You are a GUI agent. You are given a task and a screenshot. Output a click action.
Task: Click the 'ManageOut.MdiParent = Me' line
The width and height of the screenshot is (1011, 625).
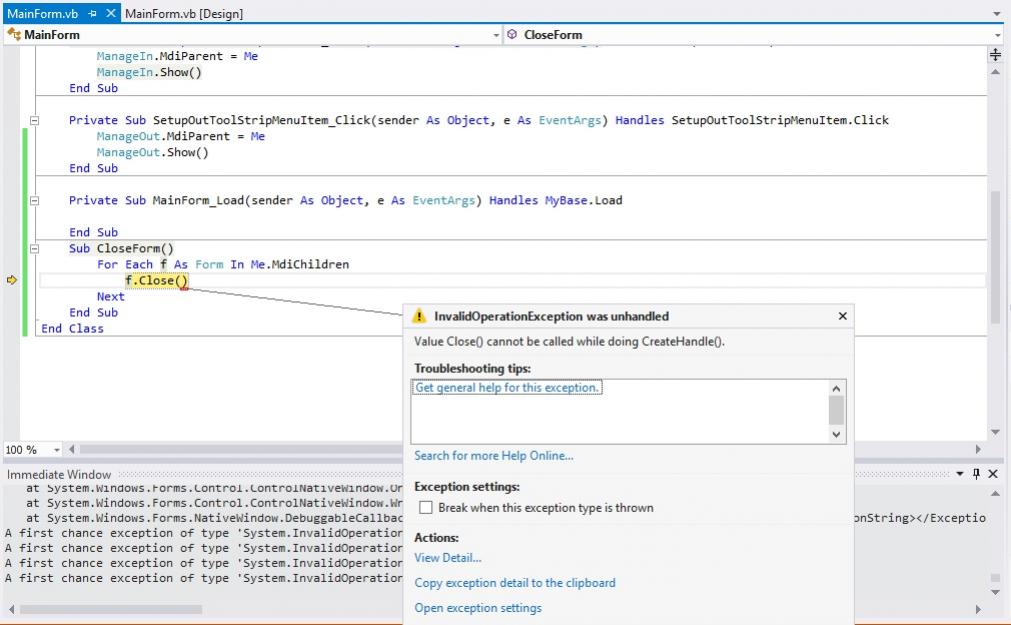point(181,136)
